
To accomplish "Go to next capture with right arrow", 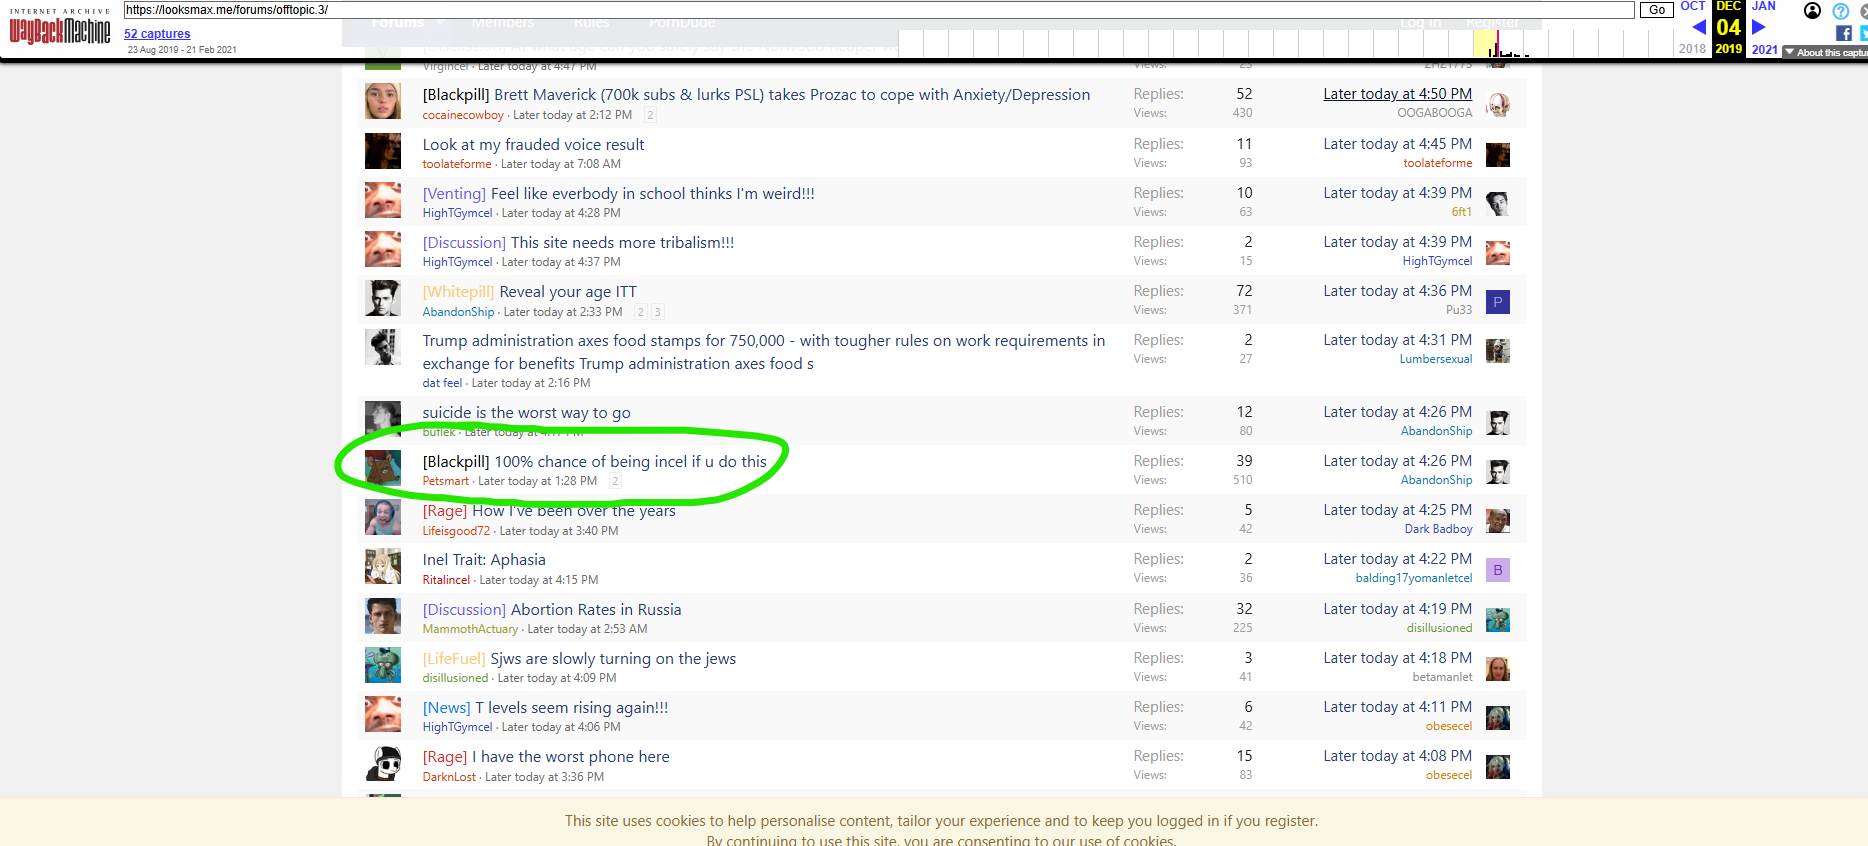I will click(x=1759, y=28).
